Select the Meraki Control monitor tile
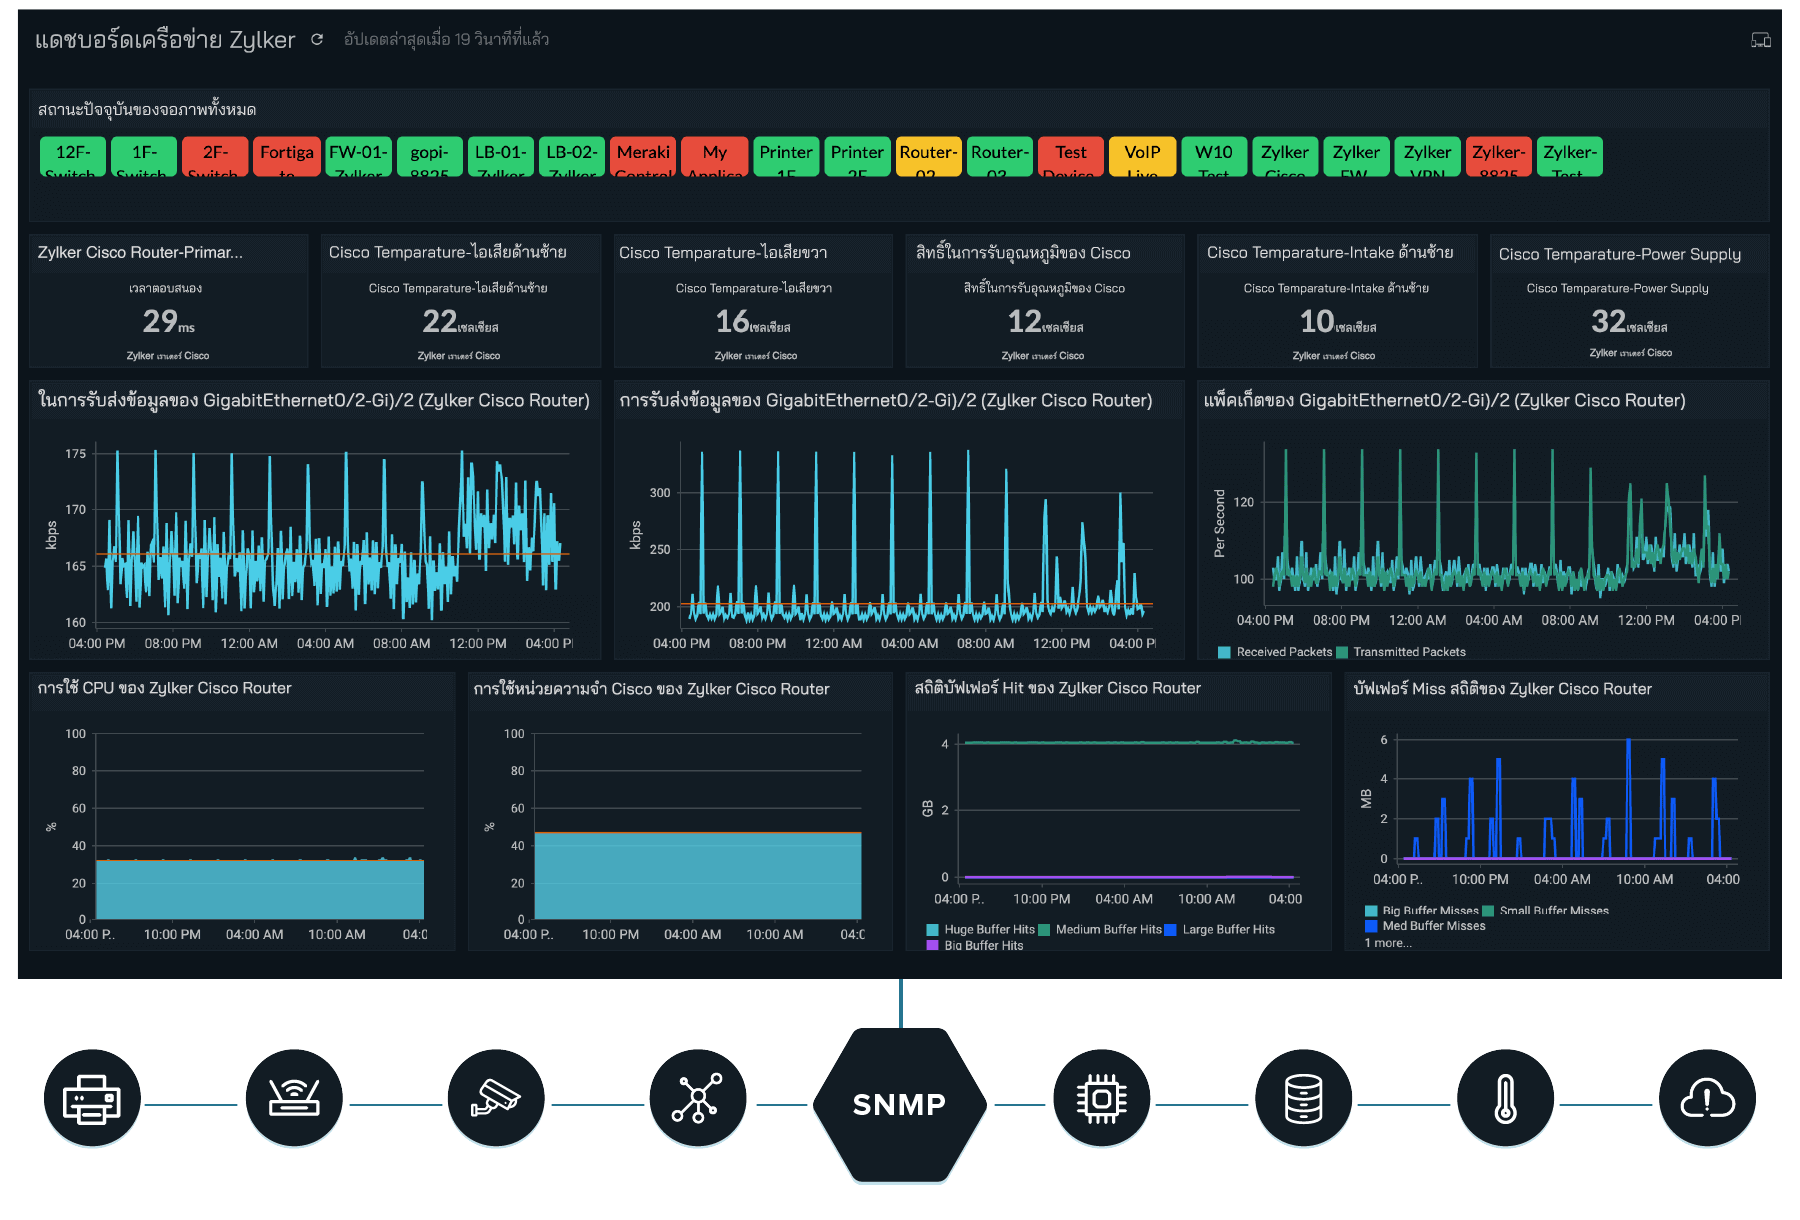The image size is (1800, 1220). coord(643,157)
